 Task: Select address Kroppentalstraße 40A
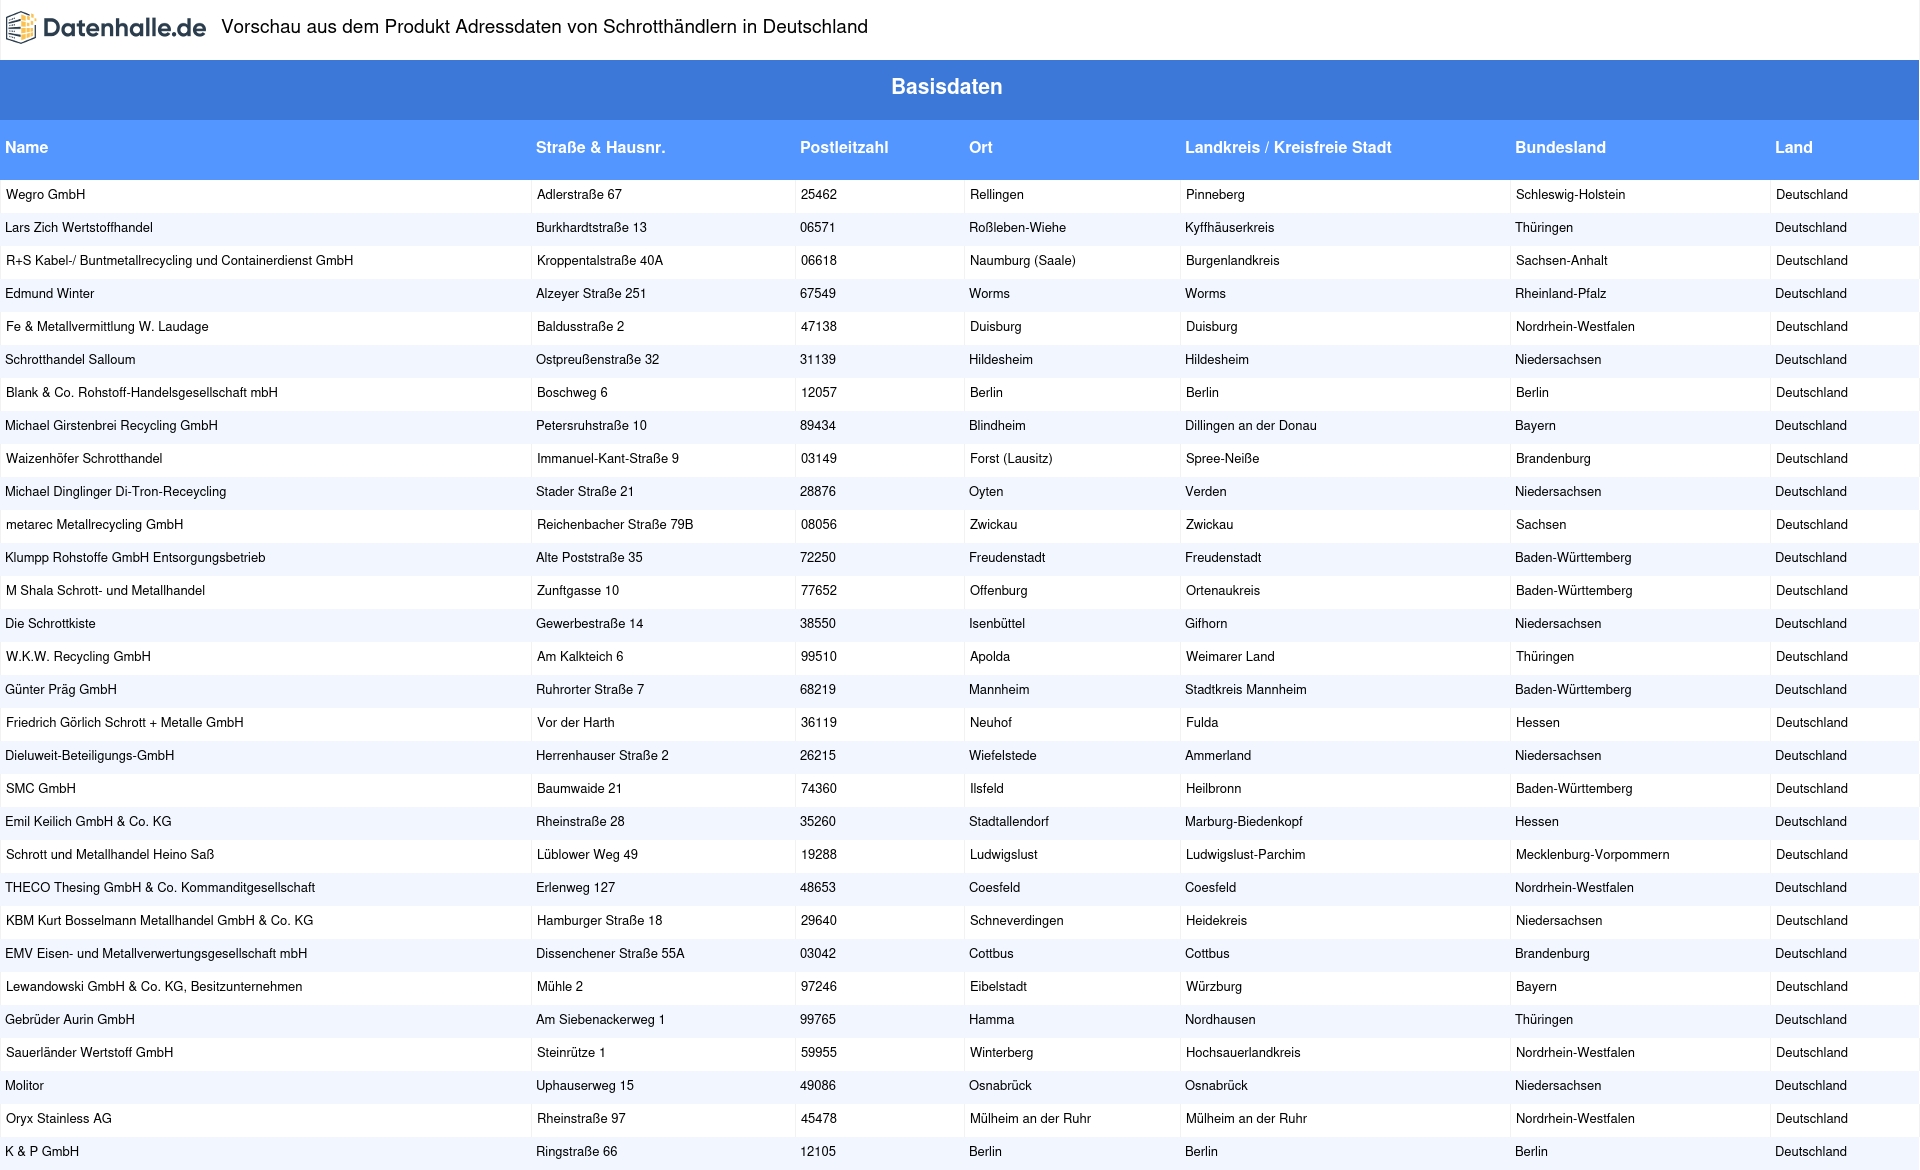[600, 261]
